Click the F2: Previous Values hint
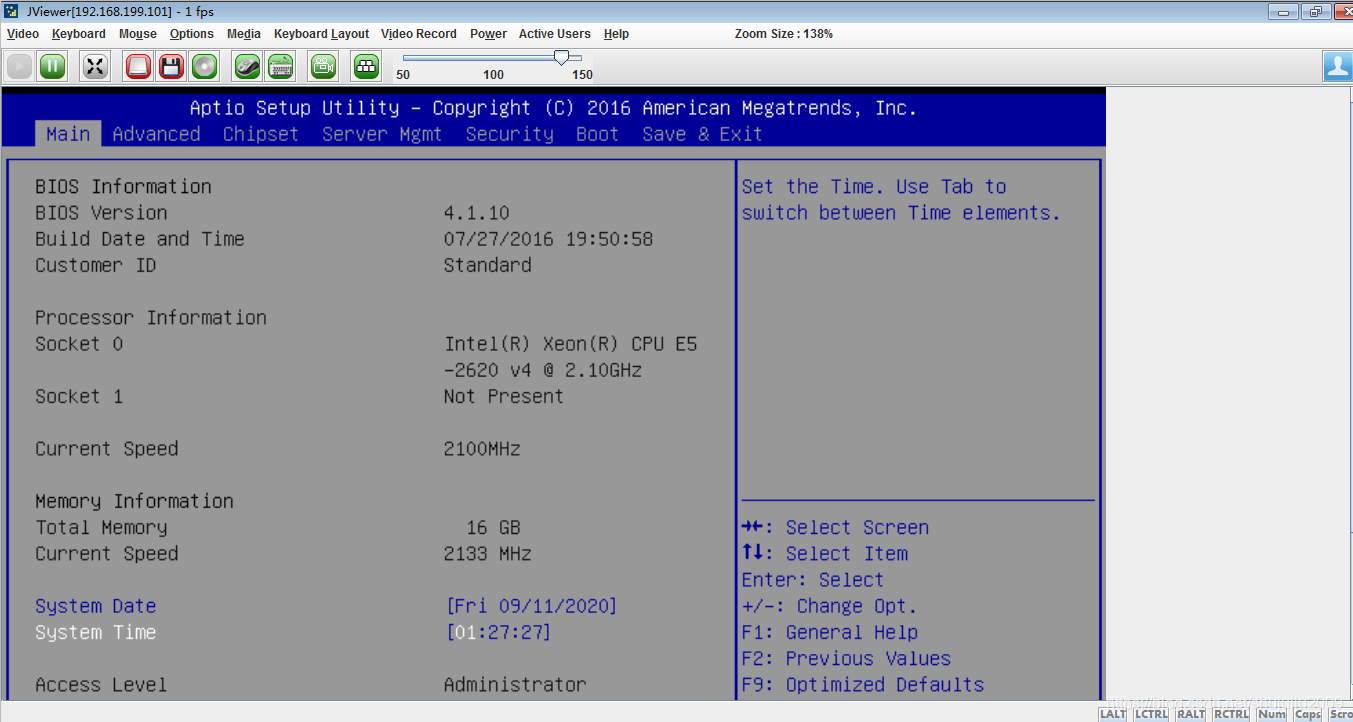 pyautogui.click(x=846, y=658)
